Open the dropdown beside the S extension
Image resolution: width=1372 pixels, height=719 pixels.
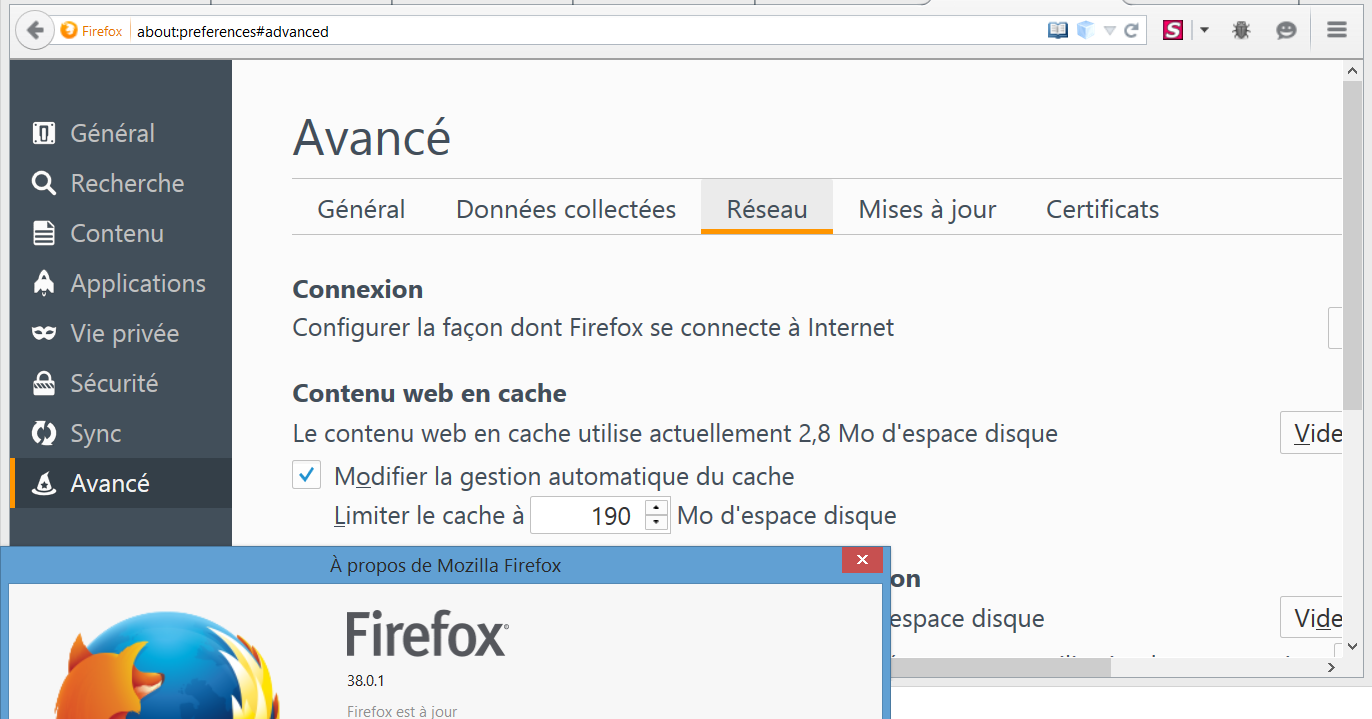[x=1204, y=31]
